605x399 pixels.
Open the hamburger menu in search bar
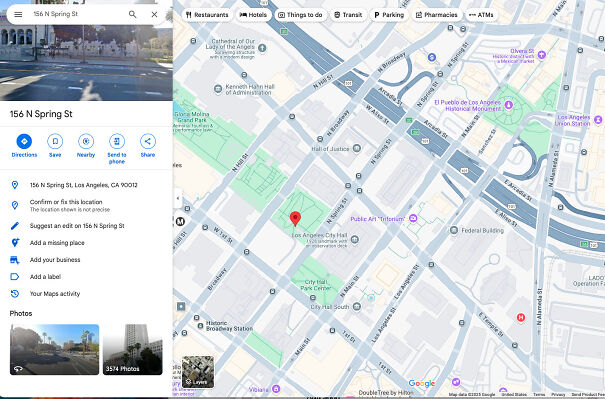click(x=18, y=14)
